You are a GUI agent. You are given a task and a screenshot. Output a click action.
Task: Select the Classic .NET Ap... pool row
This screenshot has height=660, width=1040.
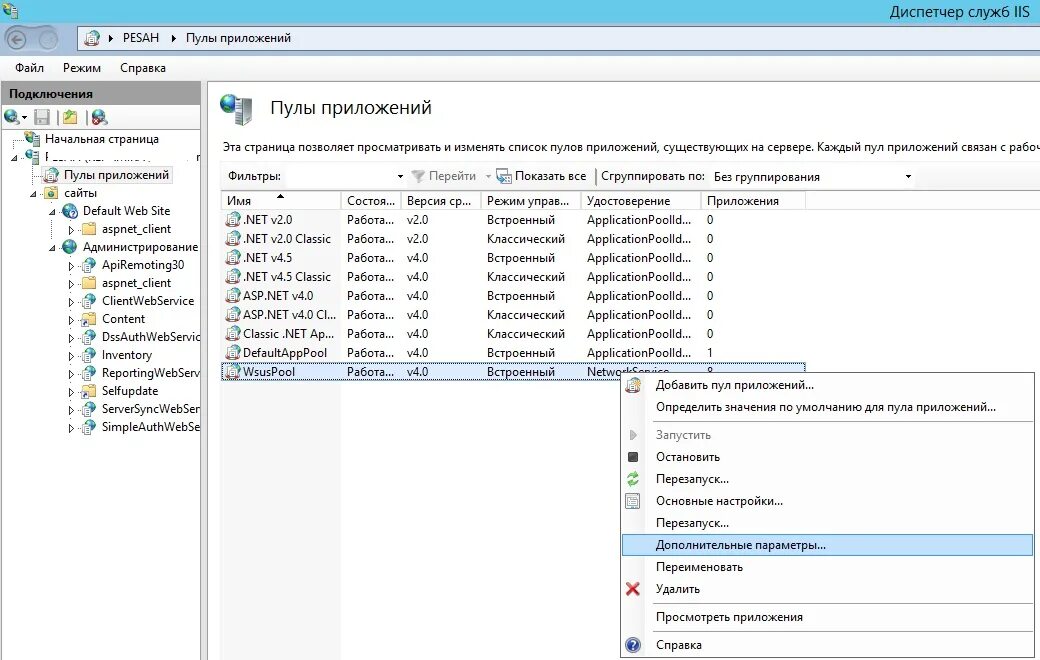point(513,334)
